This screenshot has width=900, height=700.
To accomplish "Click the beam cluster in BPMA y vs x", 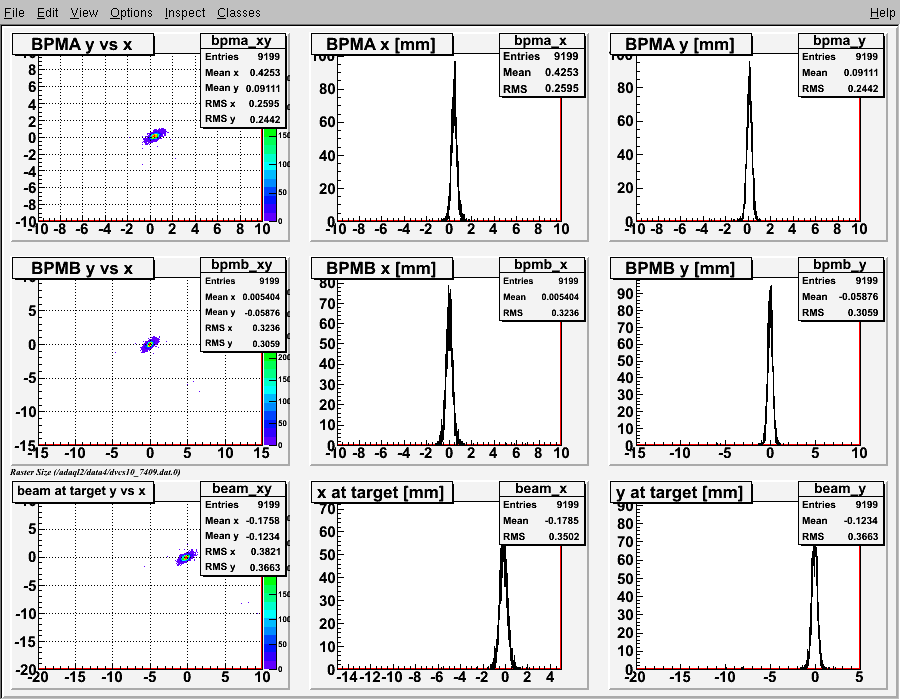I will click(154, 136).
